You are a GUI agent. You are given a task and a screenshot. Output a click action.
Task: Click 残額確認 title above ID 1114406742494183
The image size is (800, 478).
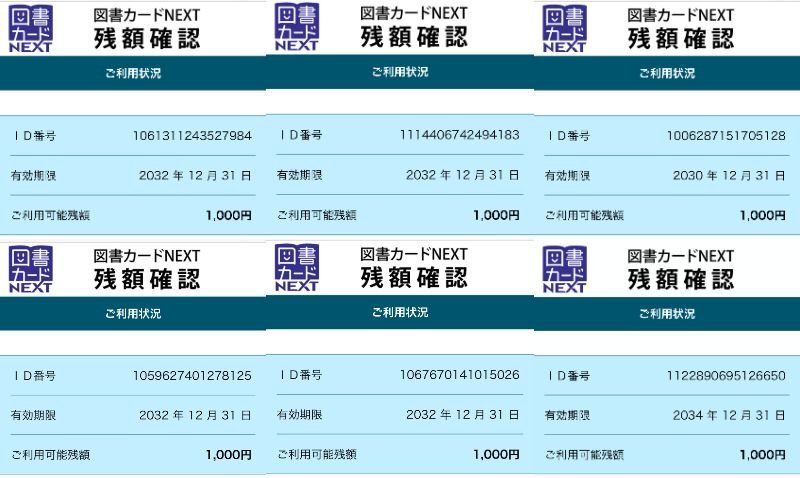tap(414, 37)
